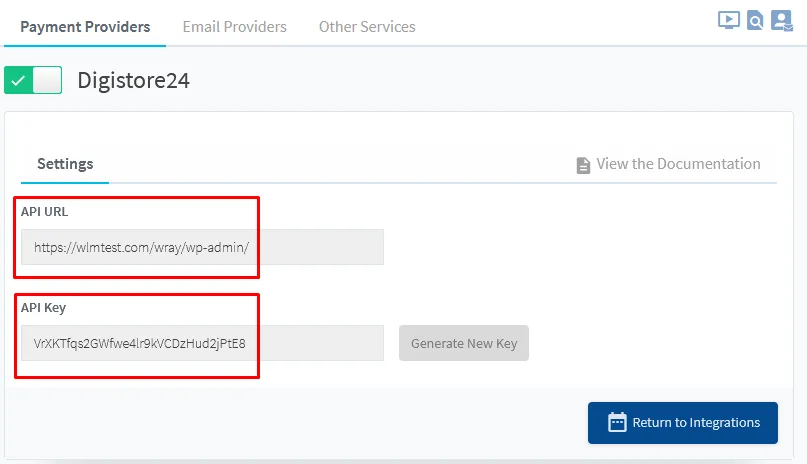The width and height of the screenshot is (807, 464).
Task: Click the green checkmark on Digistore24 switch
Action: (18, 80)
